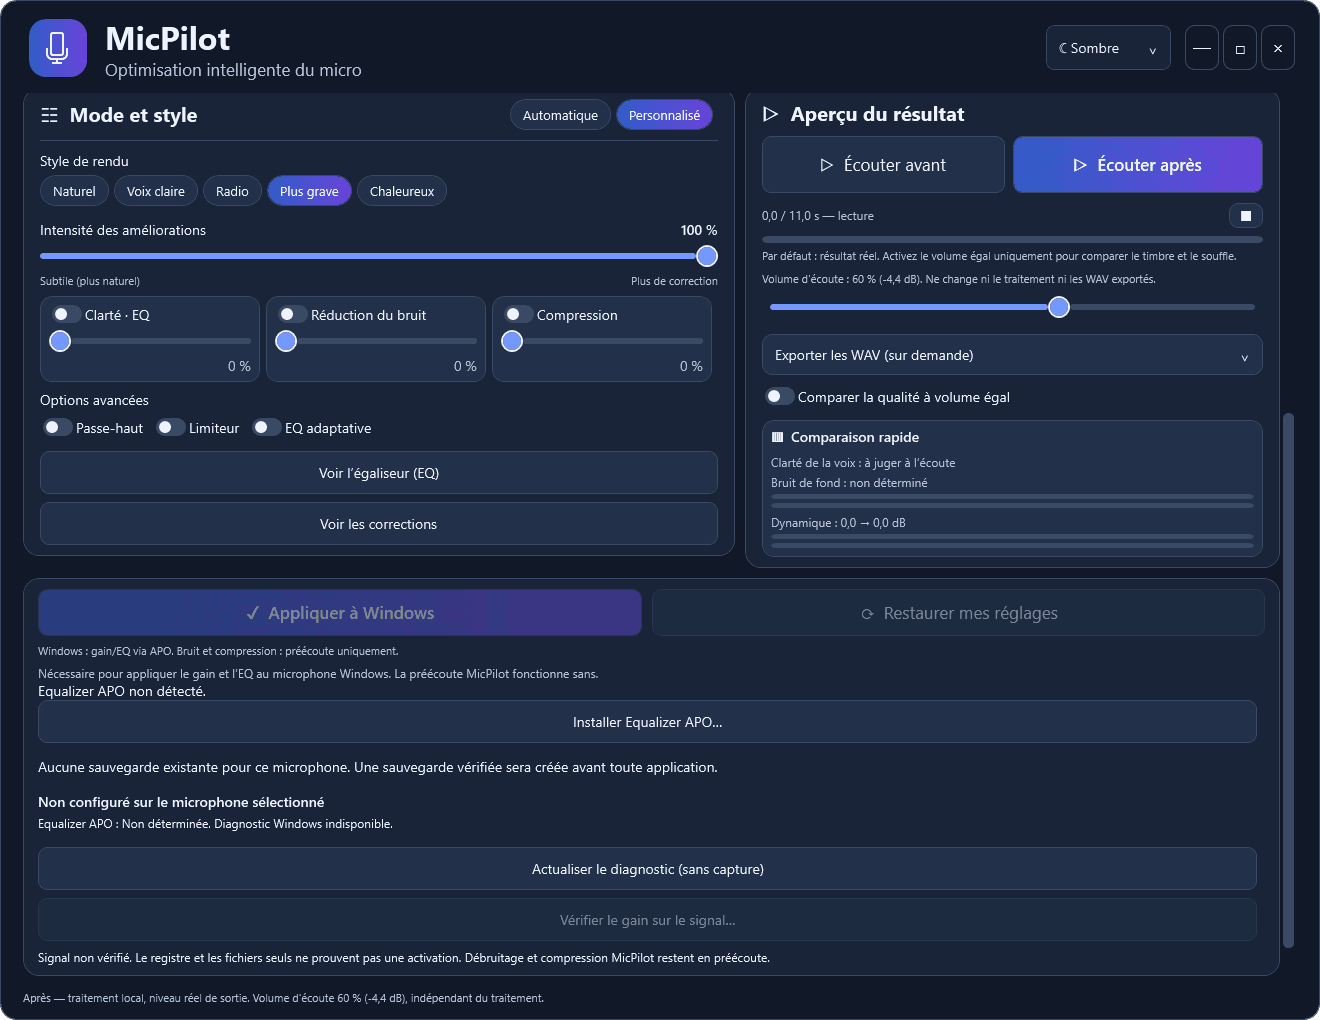Image resolution: width=1320 pixels, height=1020 pixels.
Task: Click the MicPilot microphone logo icon
Action: coord(58,48)
